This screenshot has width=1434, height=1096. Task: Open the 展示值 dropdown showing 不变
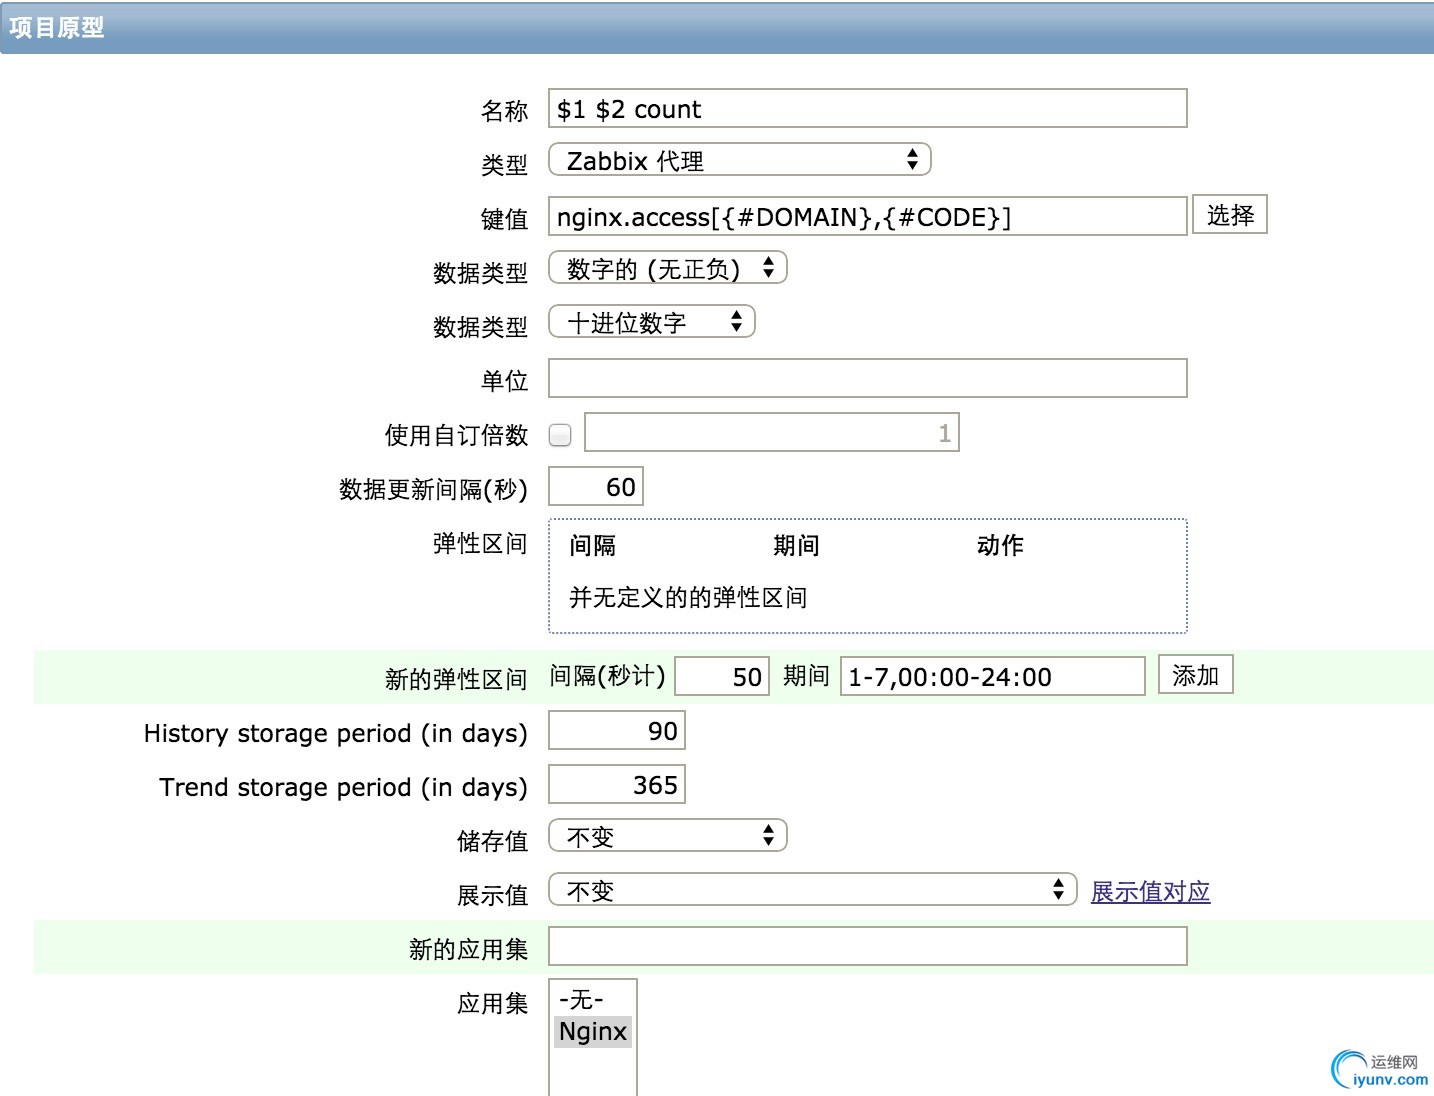(812, 889)
